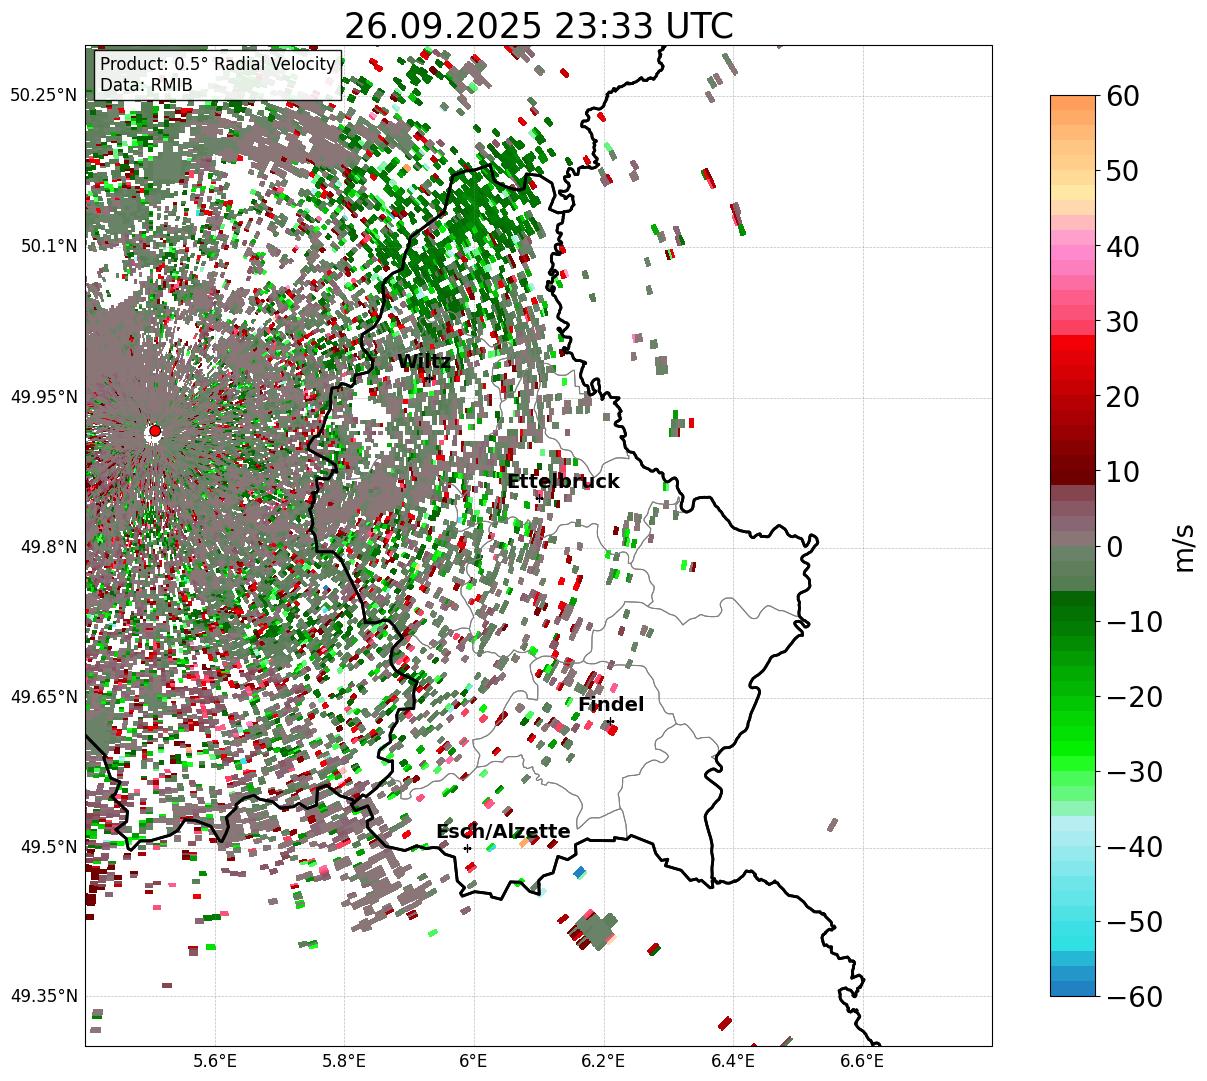Click the colorbar value −40
Viewport: 1207px width, 1081px height.
pos(1134,847)
